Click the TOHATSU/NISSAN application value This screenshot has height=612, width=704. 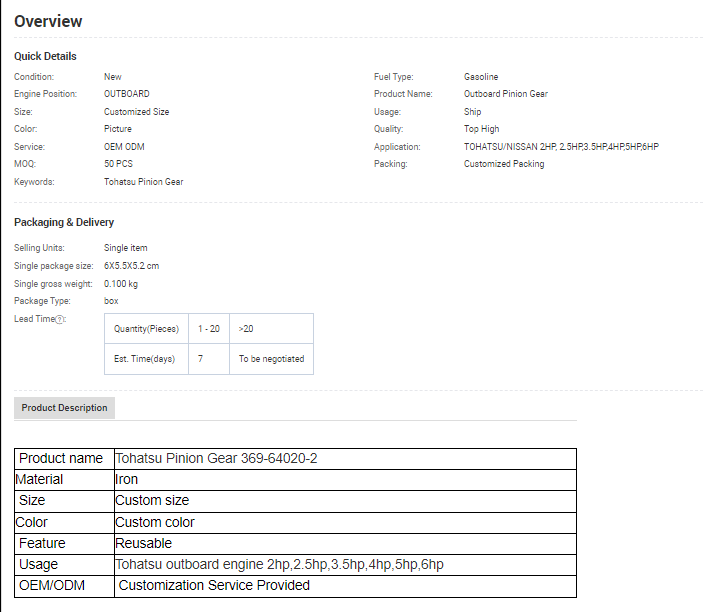(x=561, y=147)
